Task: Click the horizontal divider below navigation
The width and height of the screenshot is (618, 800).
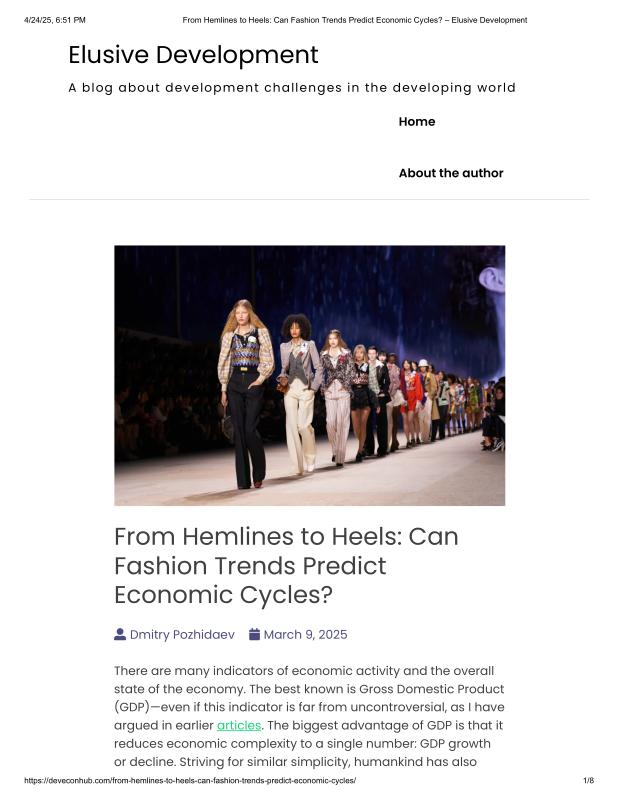Action: coord(309,199)
